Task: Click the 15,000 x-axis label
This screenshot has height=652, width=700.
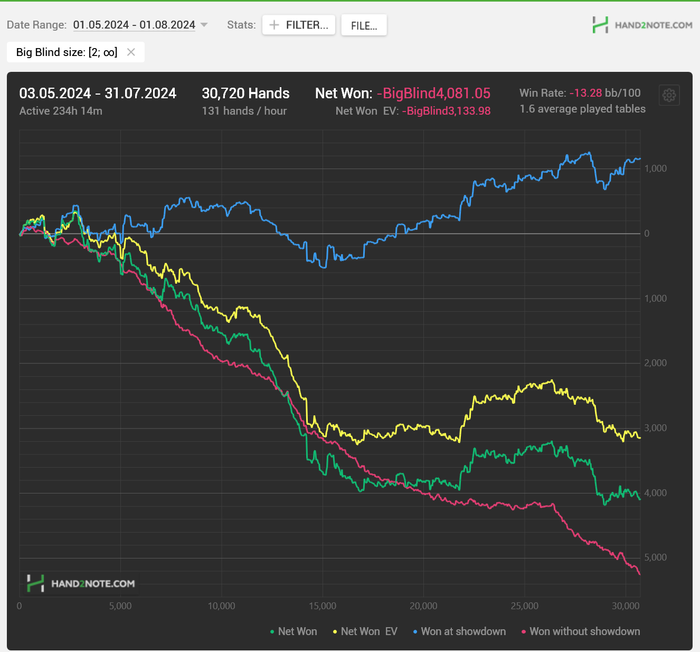Action: click(x=322, y=606)
